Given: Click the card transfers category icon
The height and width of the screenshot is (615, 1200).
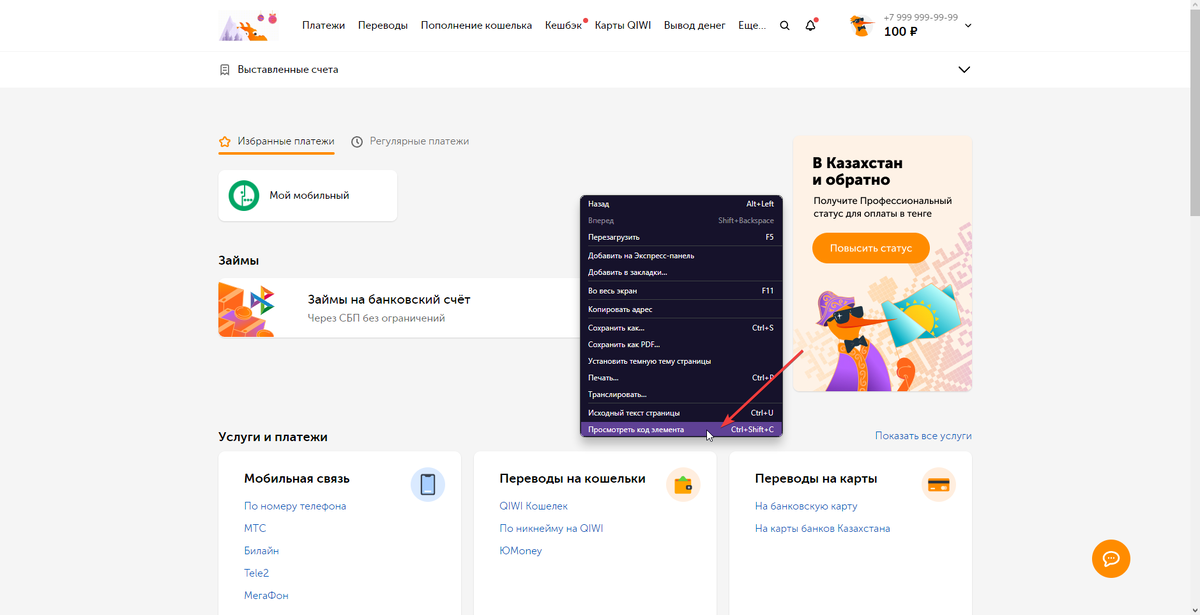Looking at the screenshot, I should tap(939, 485).
